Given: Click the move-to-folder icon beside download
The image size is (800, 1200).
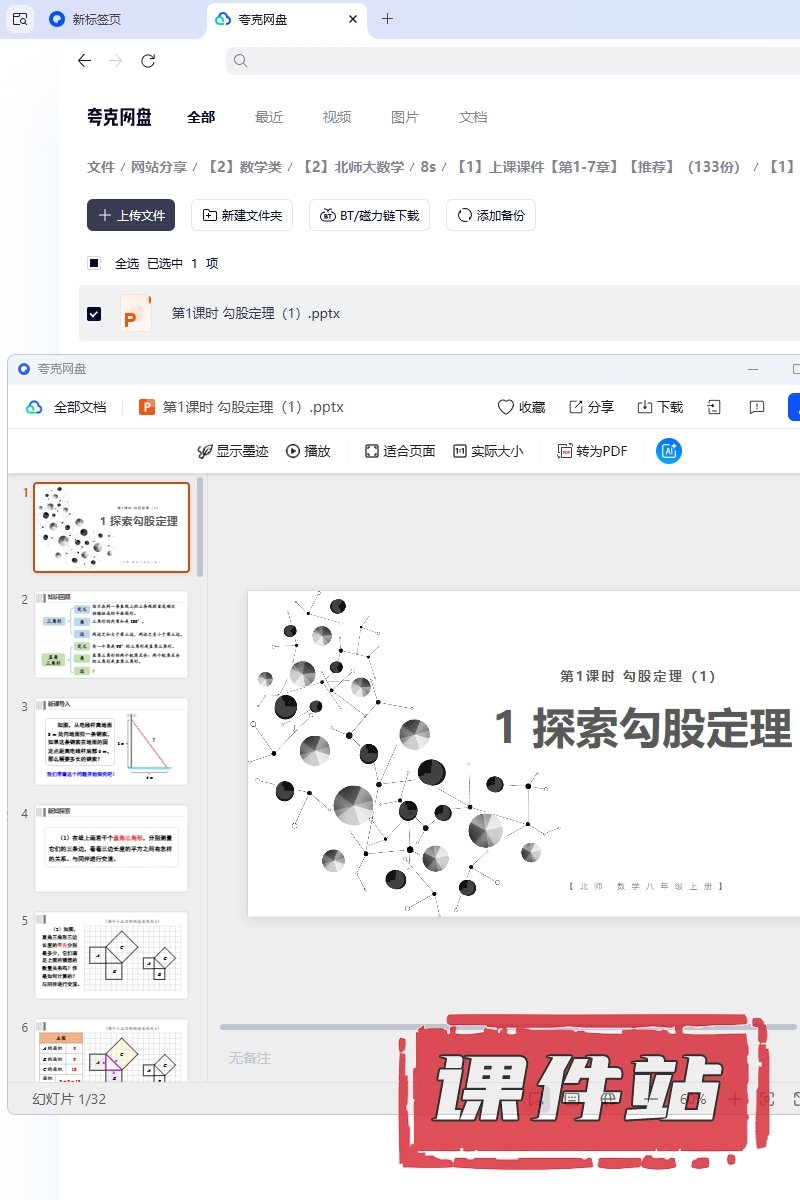Looking at the screenshot, I should tap(714, 407).
